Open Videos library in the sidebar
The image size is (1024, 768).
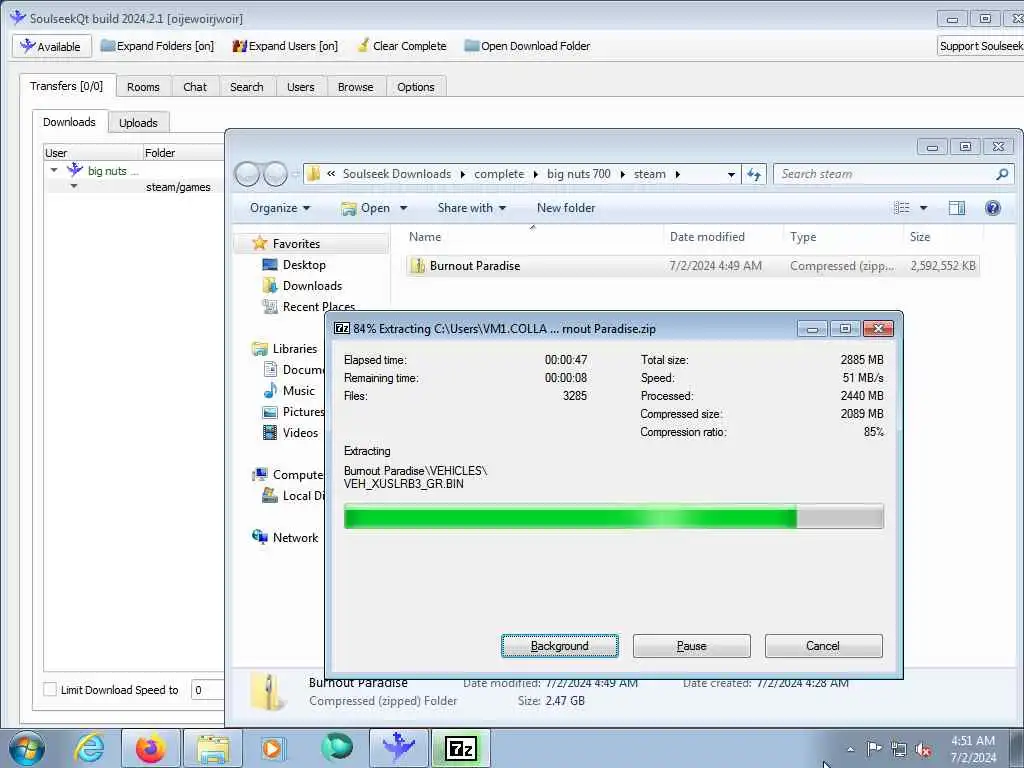pyautogui.click(x=300, y=432)
